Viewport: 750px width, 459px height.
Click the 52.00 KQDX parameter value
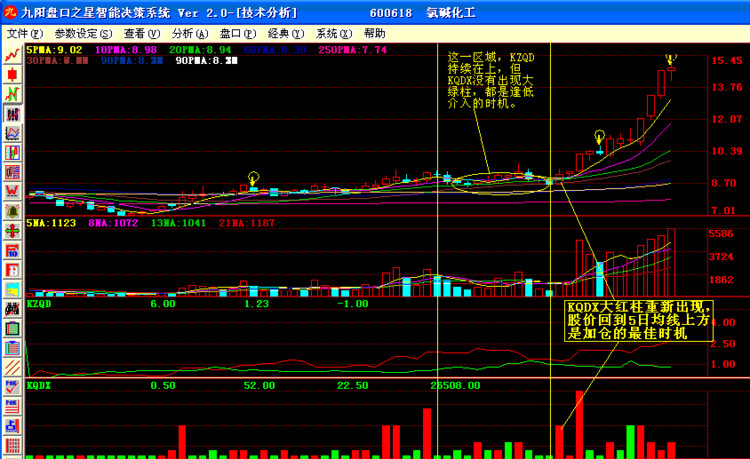[x=259, y=385]
